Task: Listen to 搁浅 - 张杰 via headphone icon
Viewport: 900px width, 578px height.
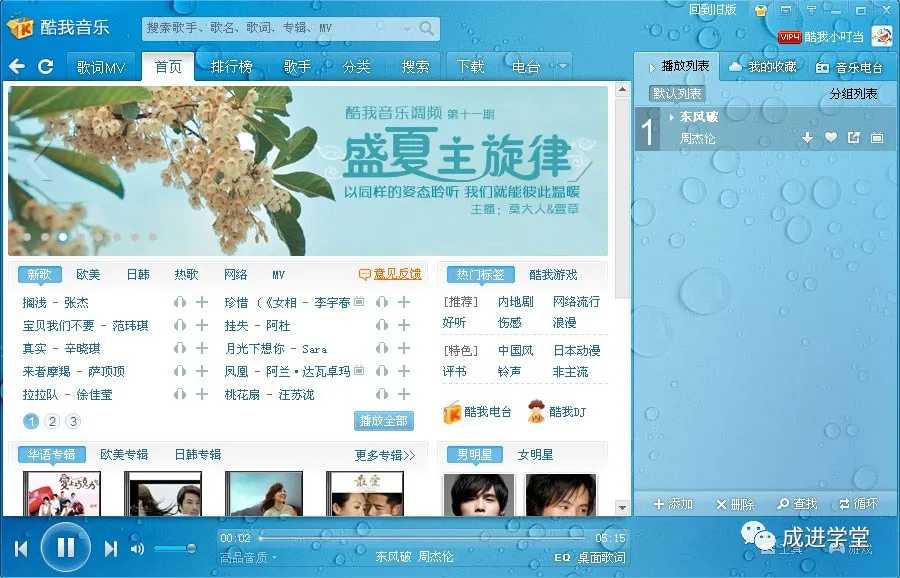Action: 180,302
